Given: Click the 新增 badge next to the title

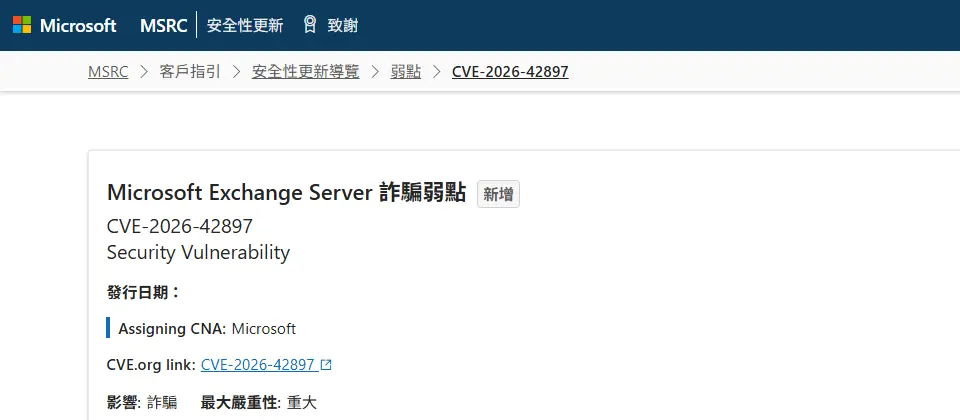Looking at the screenshot, I should [498, 195].
